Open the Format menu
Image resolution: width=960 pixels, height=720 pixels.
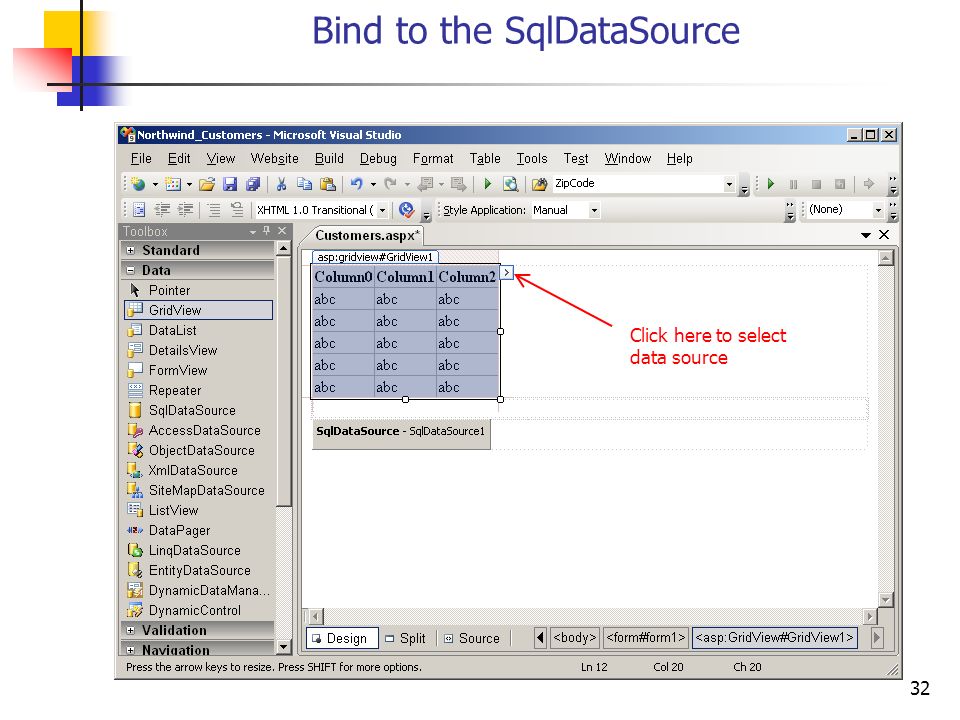[433, 159]
